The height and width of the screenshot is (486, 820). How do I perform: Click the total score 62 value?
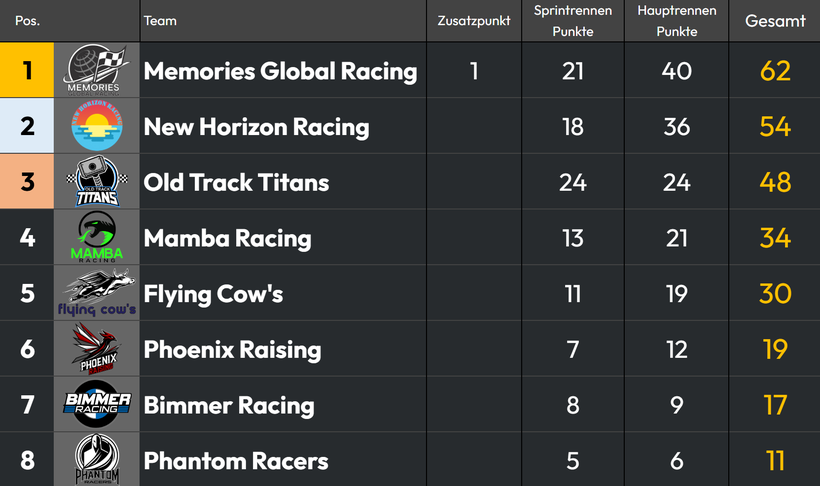coord(775,71)
